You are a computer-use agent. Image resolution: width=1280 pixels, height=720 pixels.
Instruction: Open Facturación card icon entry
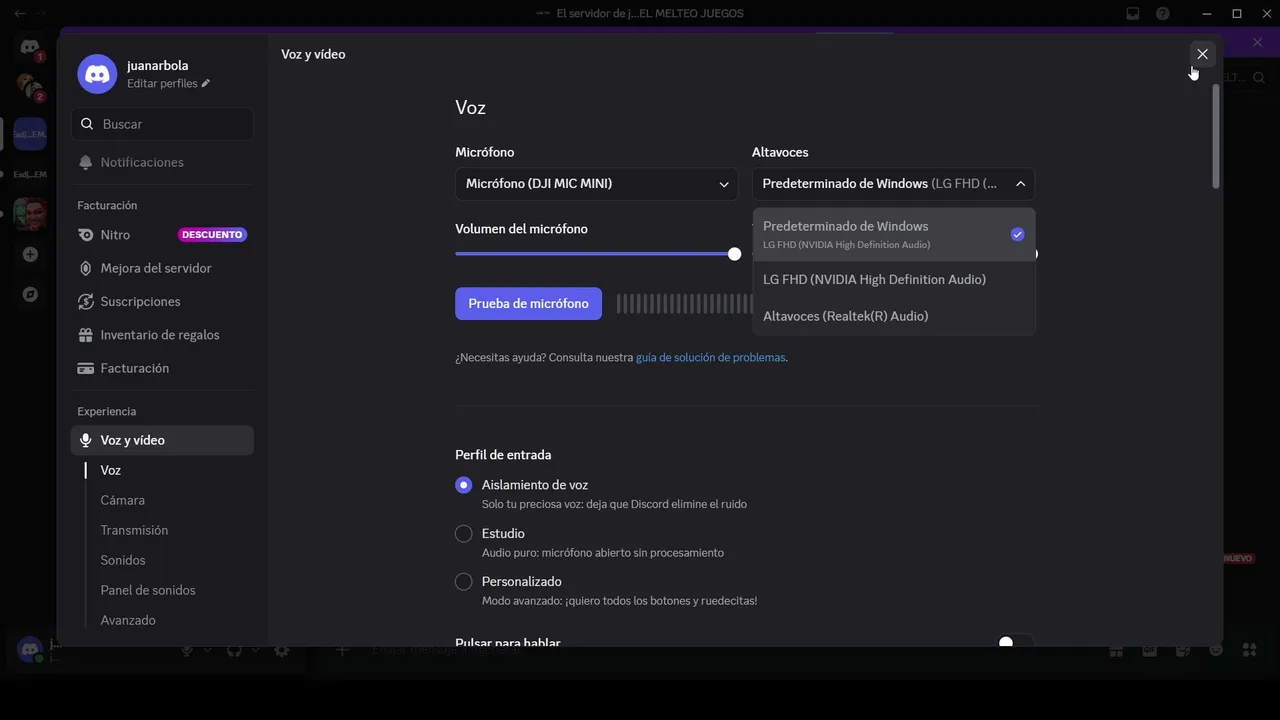pyautogui.click(x=162, y=368)
